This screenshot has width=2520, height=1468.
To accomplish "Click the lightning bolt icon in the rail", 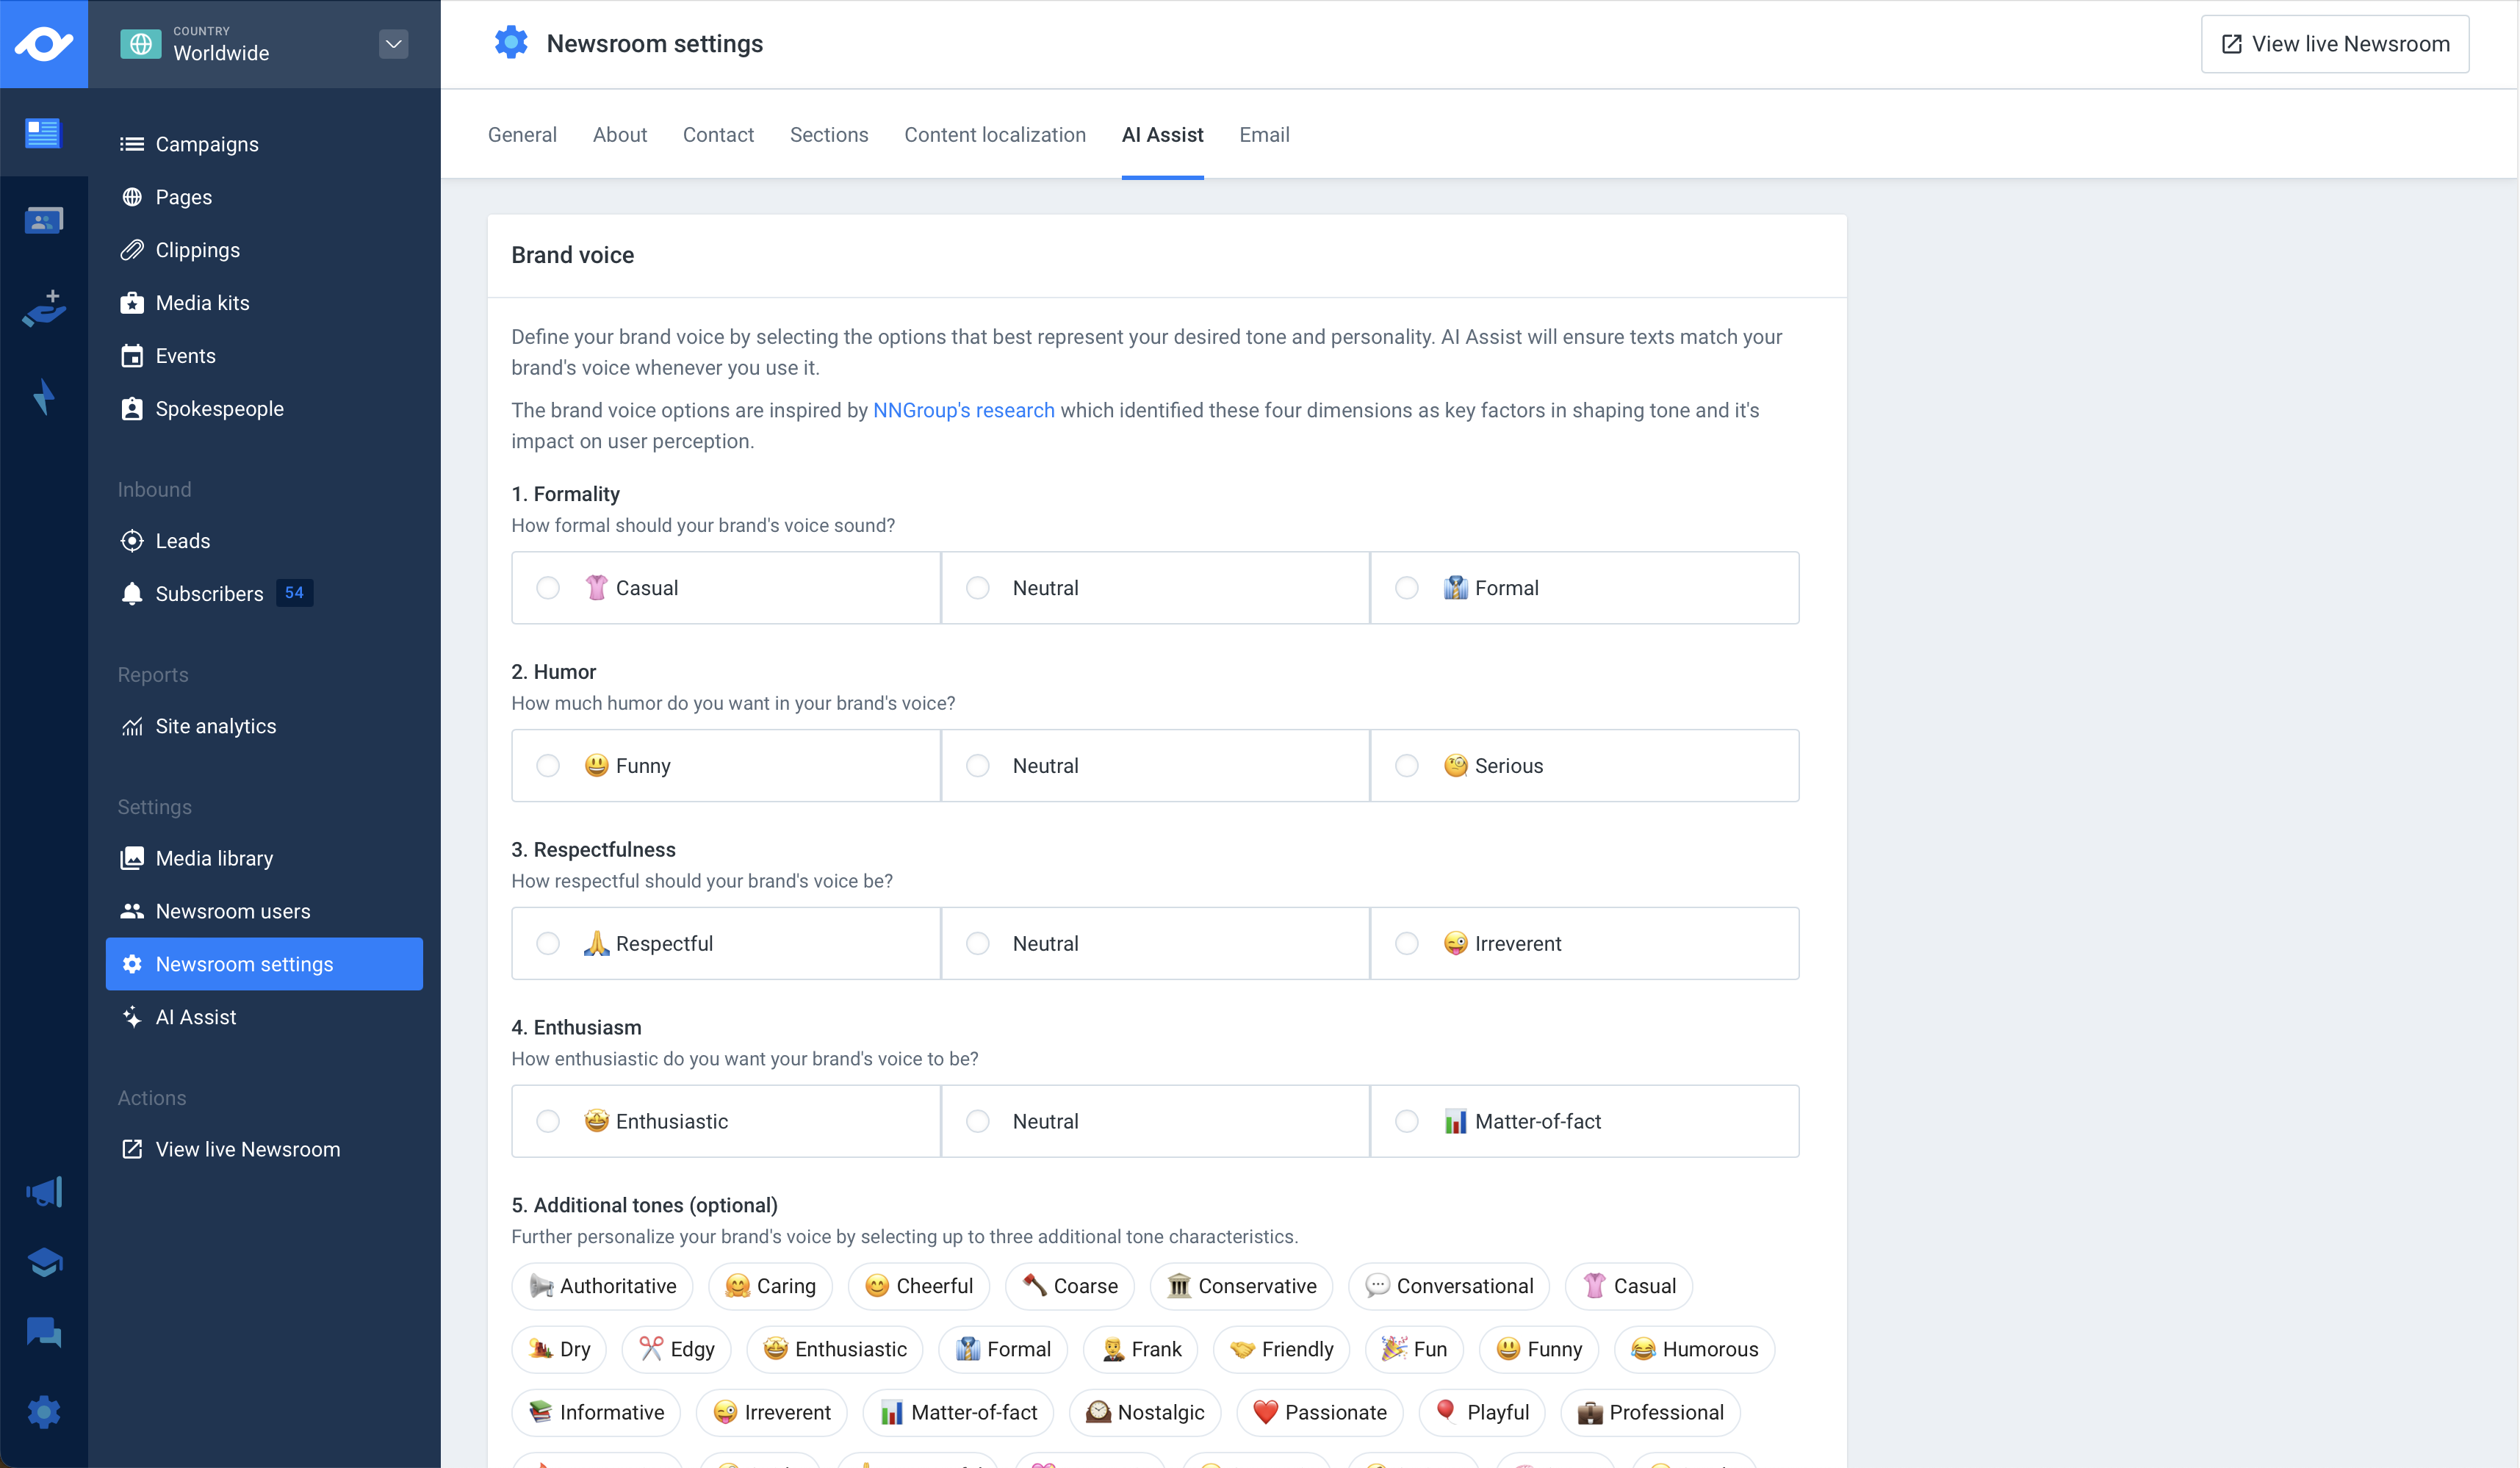I will 44,397.
